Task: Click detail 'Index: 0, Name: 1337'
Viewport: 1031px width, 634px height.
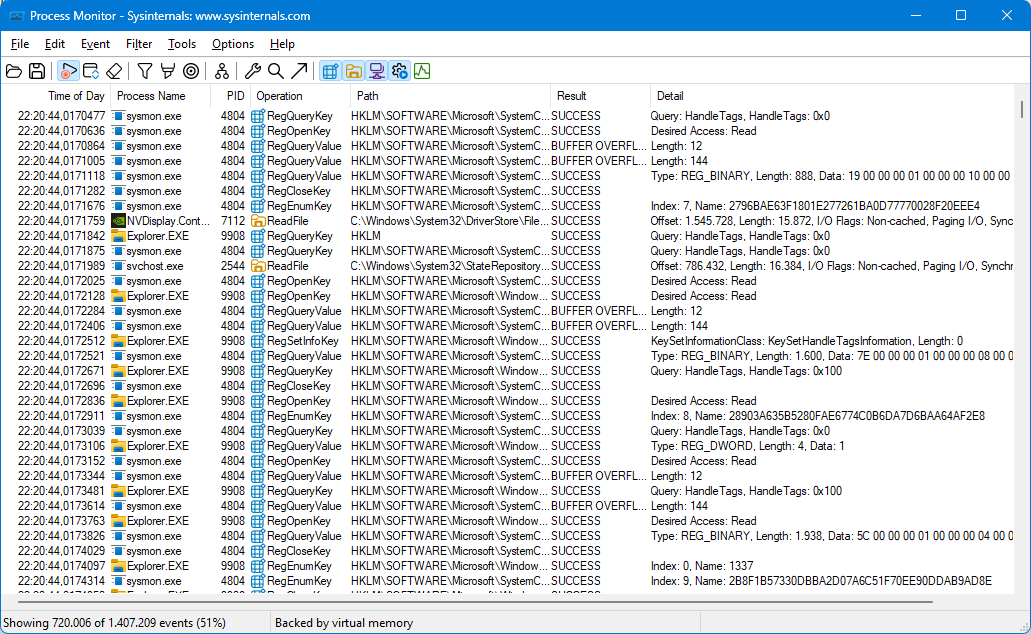Action: tap(702, 566)
